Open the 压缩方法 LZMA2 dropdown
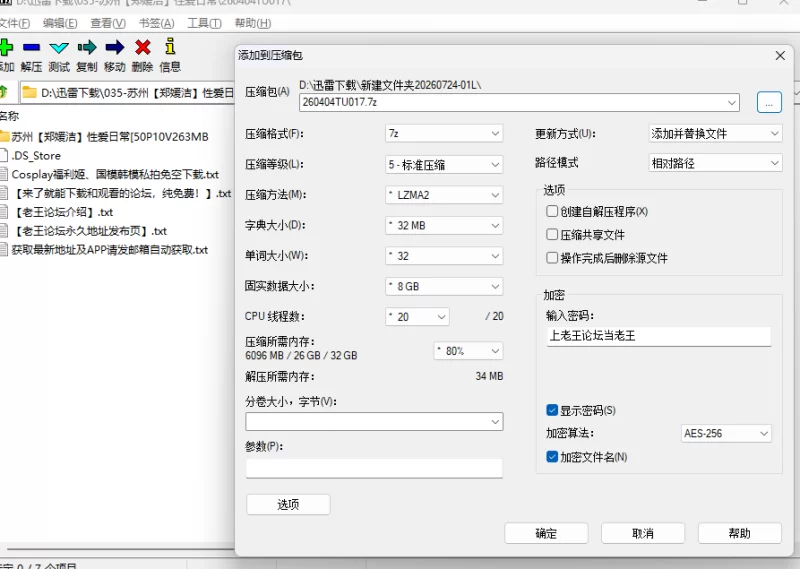Image resolution: width=800 pixels, height=569 pixels. pyautogui.click(x=444, y=195)
